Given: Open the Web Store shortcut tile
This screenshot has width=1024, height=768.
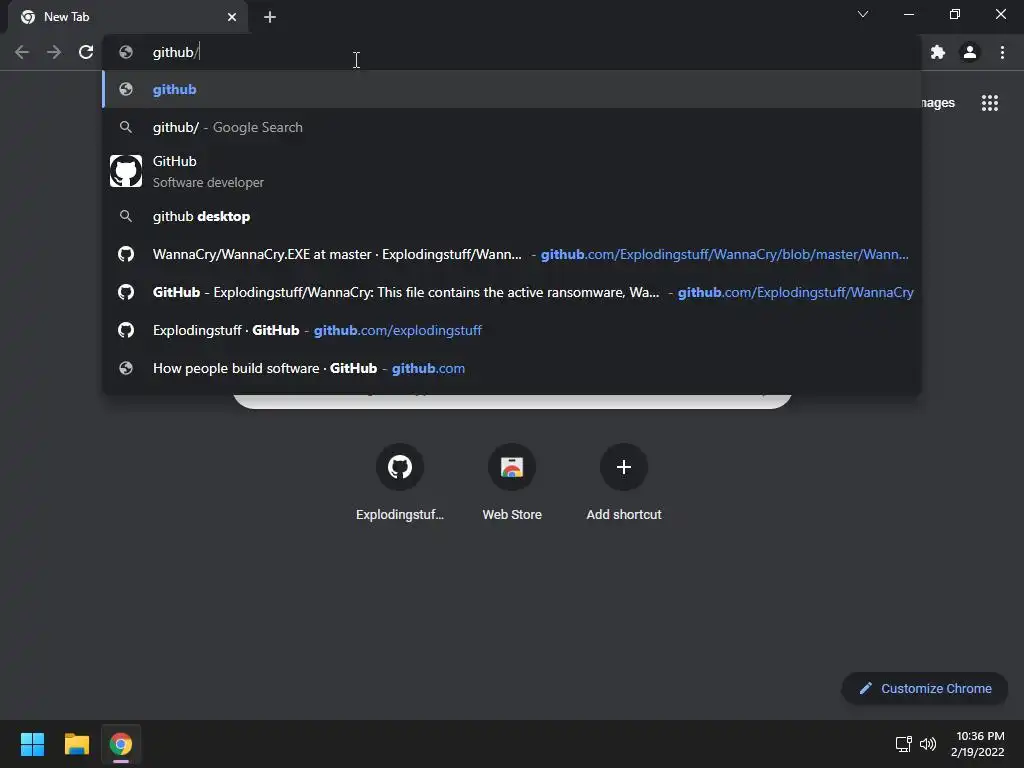Looking at the screenshot, I should click(x=512, y=483).
